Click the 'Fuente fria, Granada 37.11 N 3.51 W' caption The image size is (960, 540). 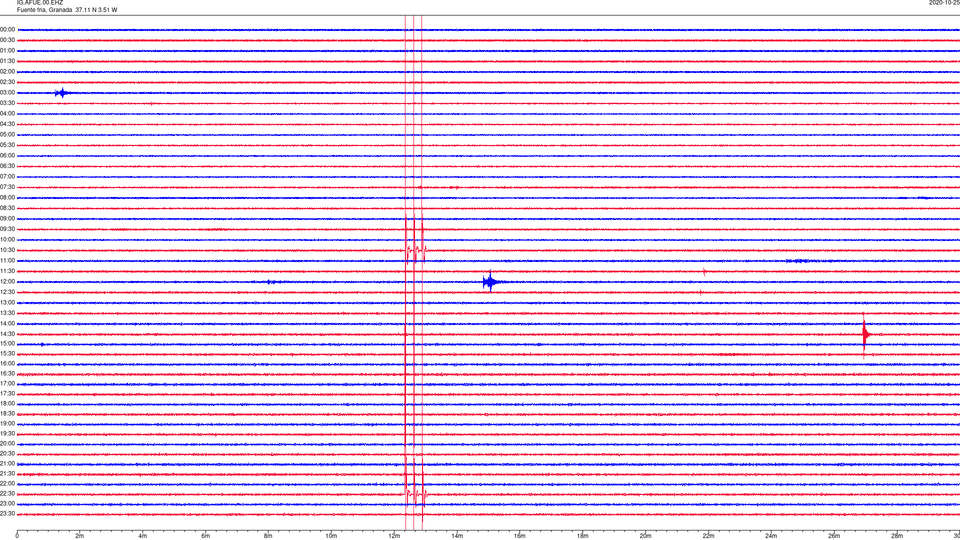coord(67,10)
